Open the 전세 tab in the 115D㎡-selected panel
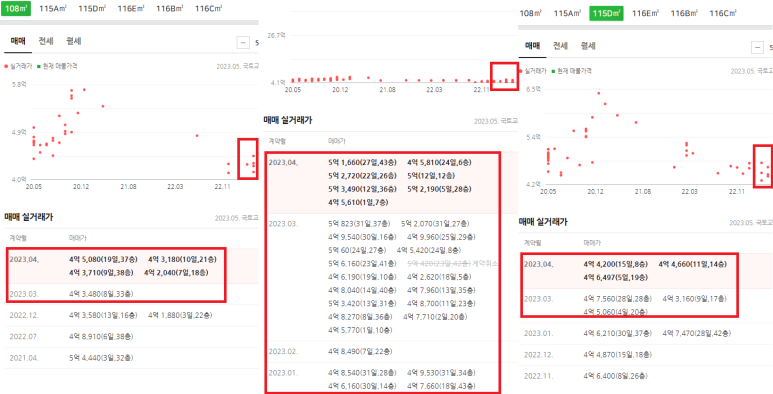This screenshot has width=773, height=394. [561, 46]
